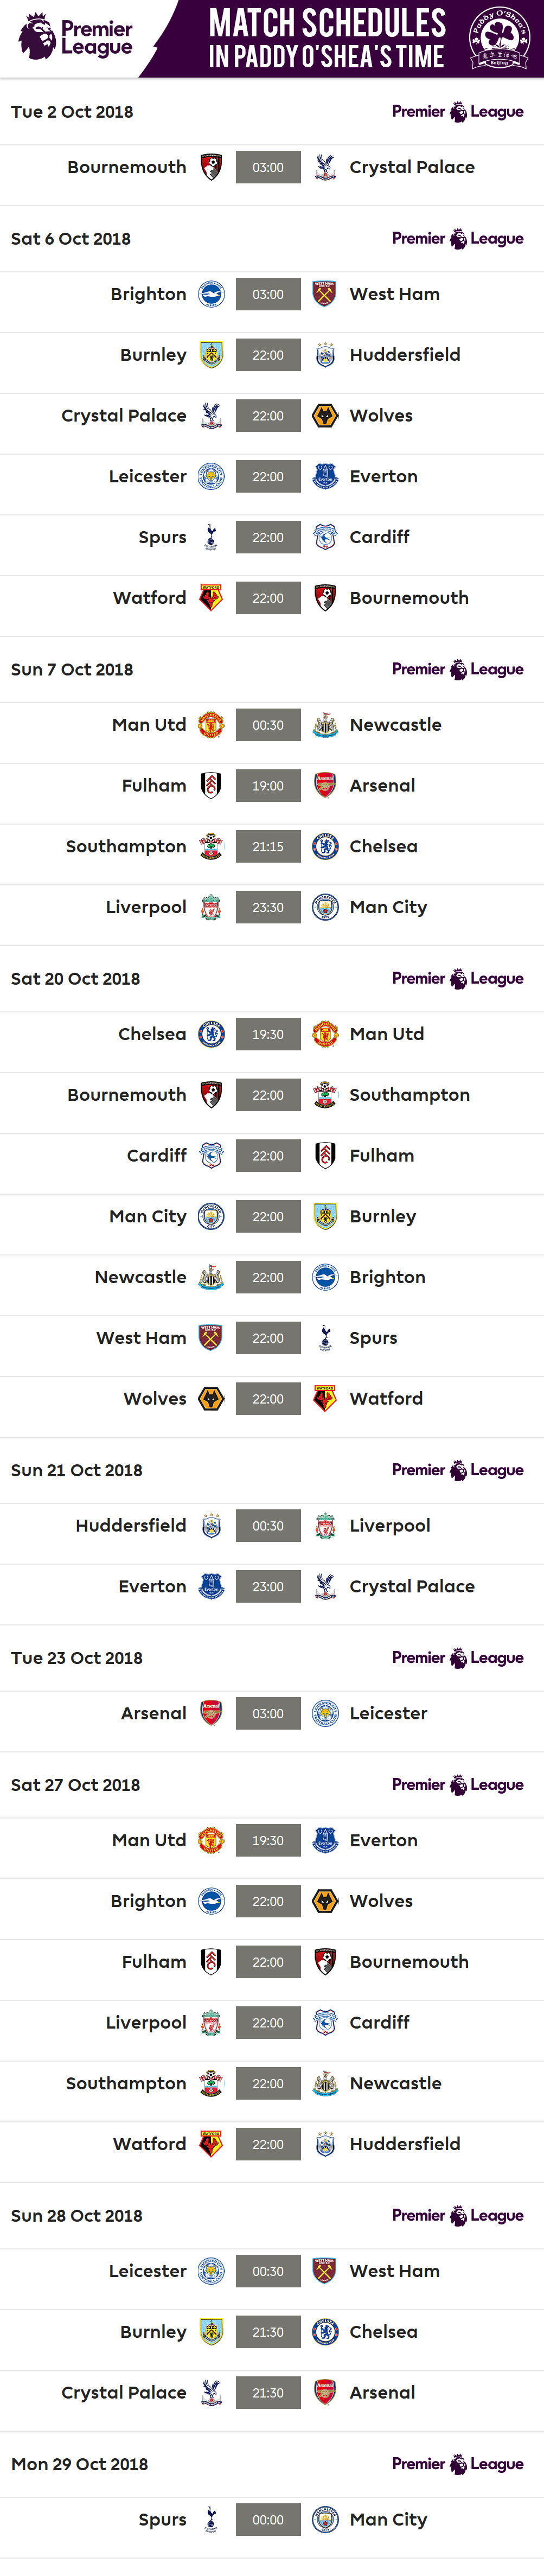
Task: Click Everton crest versus Crystal Palace
Action: click(211, 1586)
